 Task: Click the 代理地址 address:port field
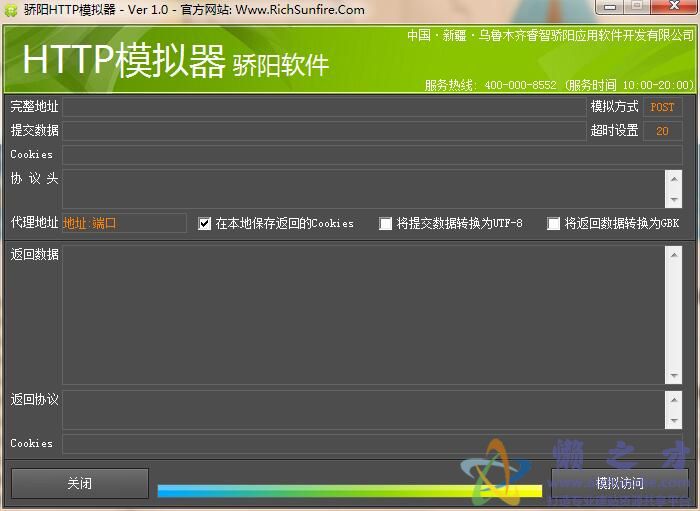124,223
